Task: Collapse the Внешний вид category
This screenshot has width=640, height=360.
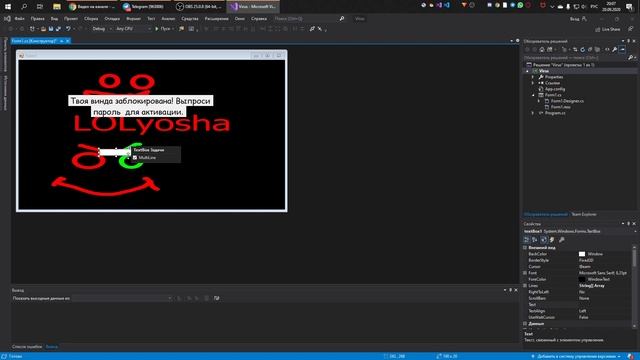Action: [x=525, y=248]
